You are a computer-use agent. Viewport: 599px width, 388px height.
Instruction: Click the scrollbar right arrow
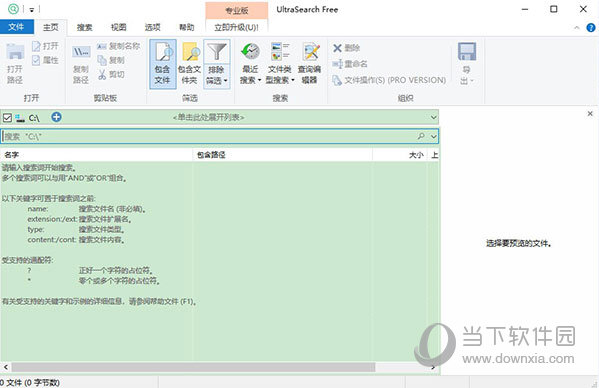point(433,367)
